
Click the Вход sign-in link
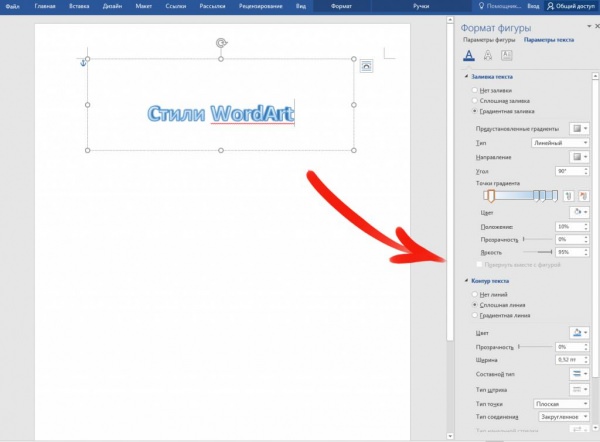[x=533, y=6]
